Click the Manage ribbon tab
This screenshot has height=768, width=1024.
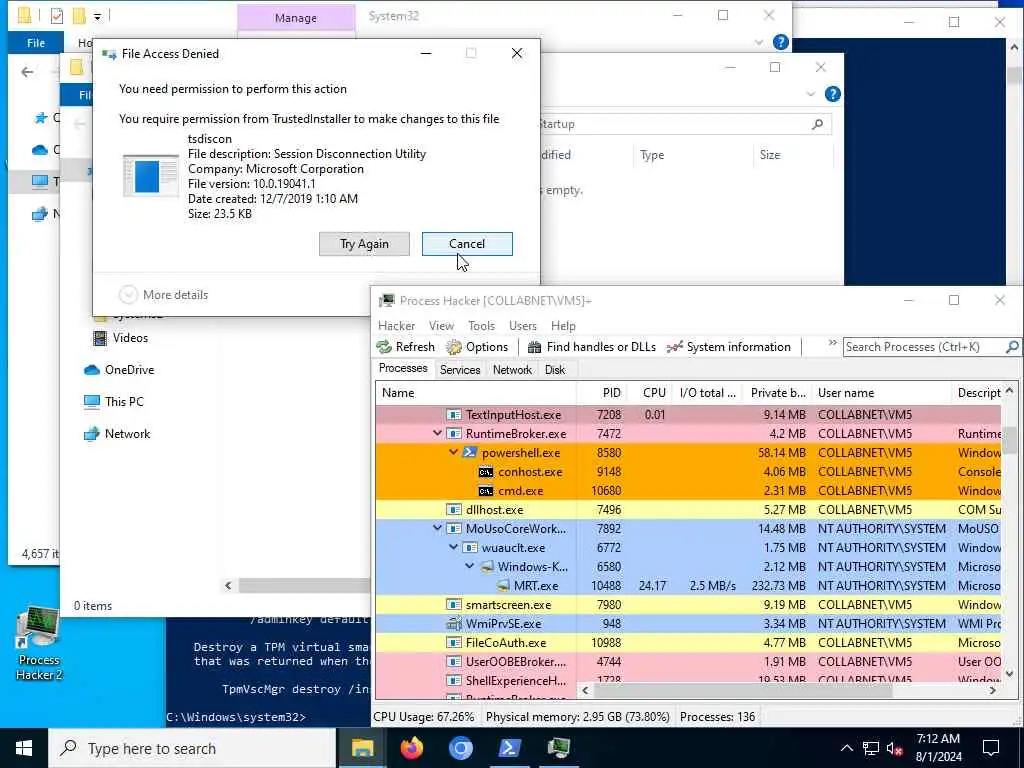coord(296,18)
